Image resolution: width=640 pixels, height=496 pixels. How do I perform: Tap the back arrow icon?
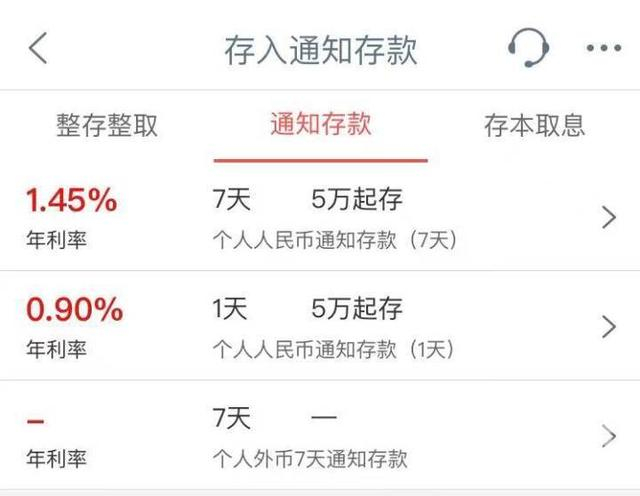pyautogui.click(x=38, y=48)
